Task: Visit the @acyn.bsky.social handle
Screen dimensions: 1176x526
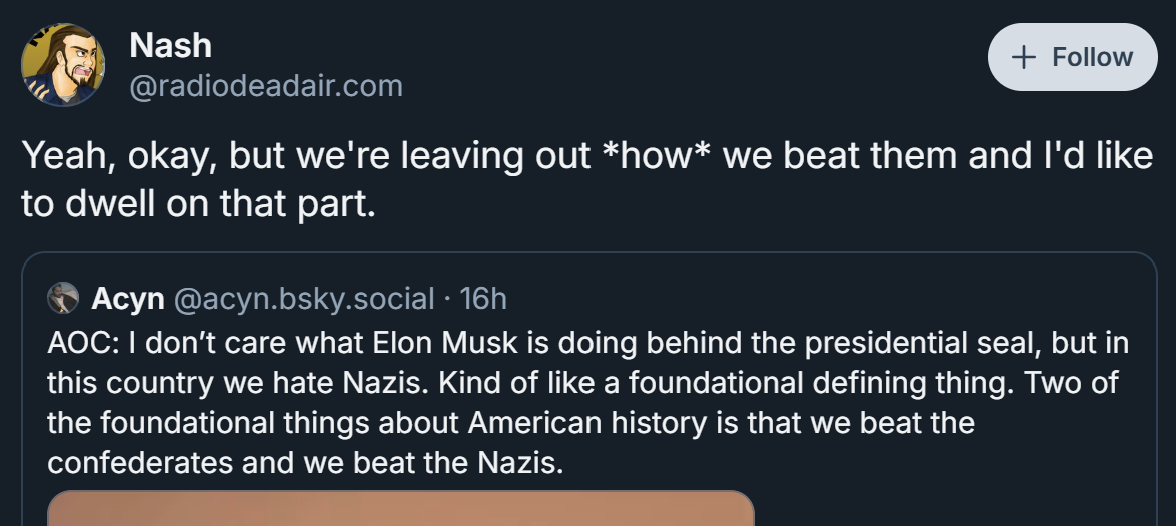Action: [304, 299]
